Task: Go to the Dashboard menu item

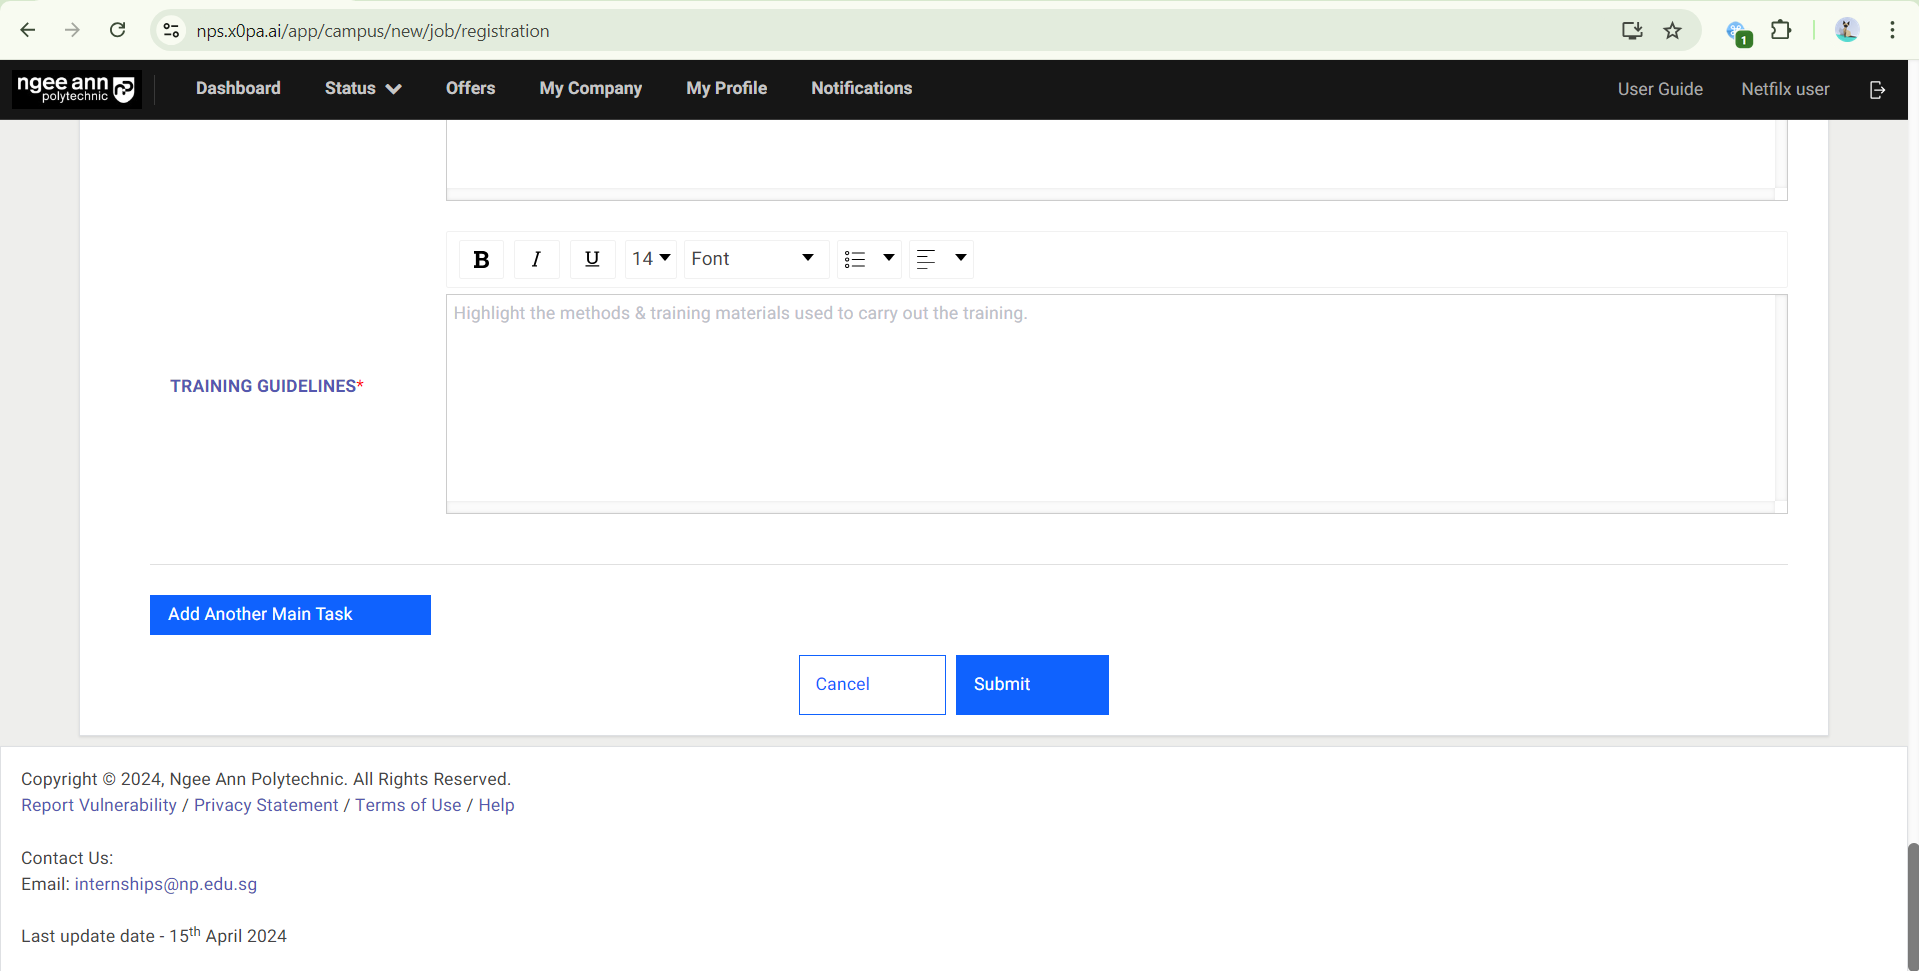Action: (x=238, y=89)
